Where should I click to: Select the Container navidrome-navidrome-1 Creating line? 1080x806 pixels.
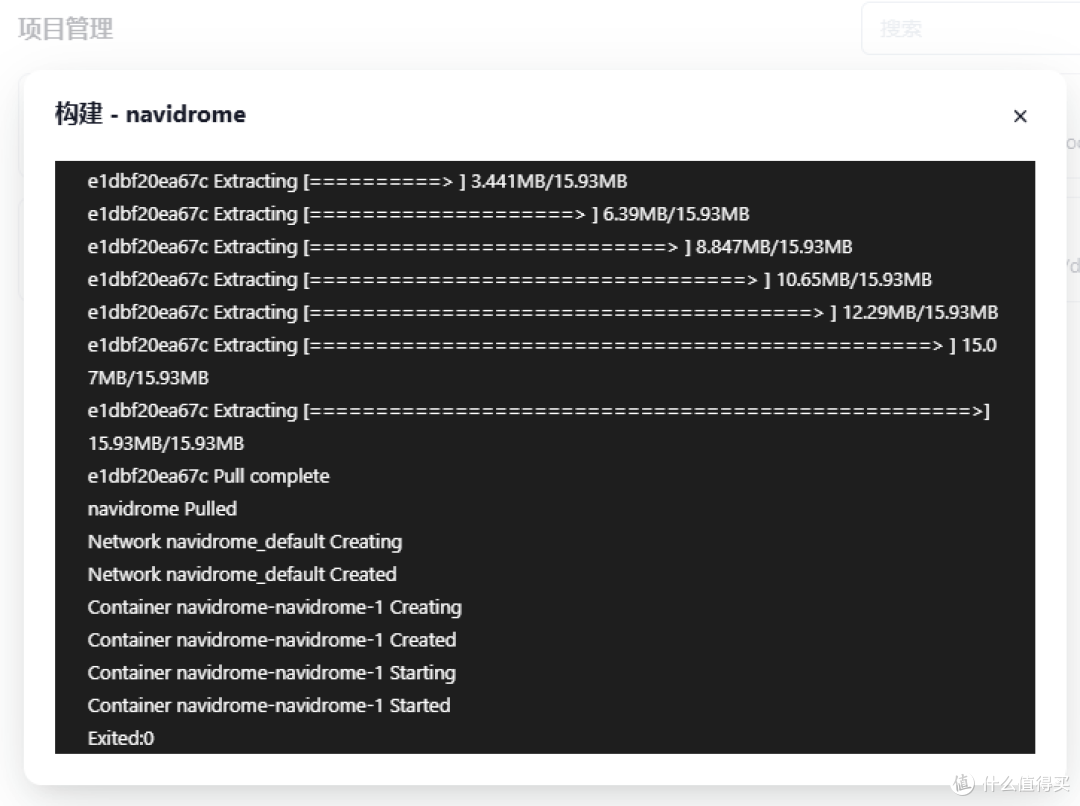point(274,607)
